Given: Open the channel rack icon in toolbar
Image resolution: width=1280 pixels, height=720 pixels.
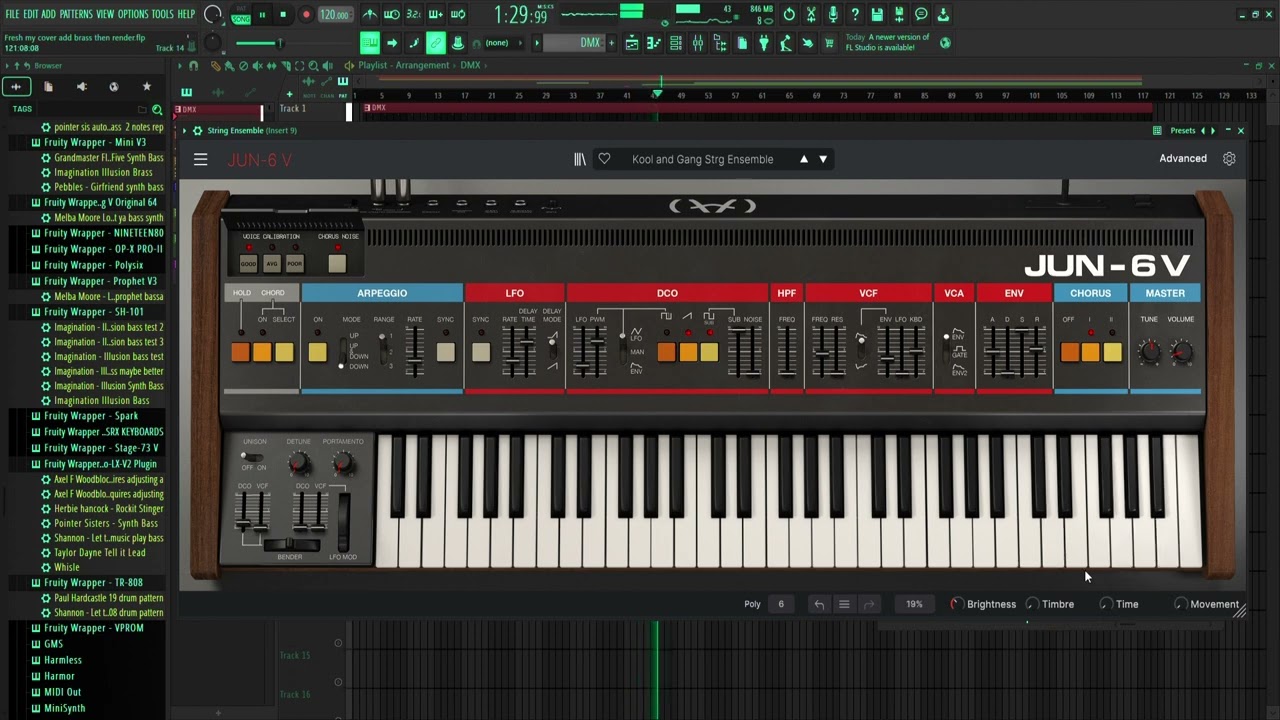Looking at the screenshot, I should (676, 43).
